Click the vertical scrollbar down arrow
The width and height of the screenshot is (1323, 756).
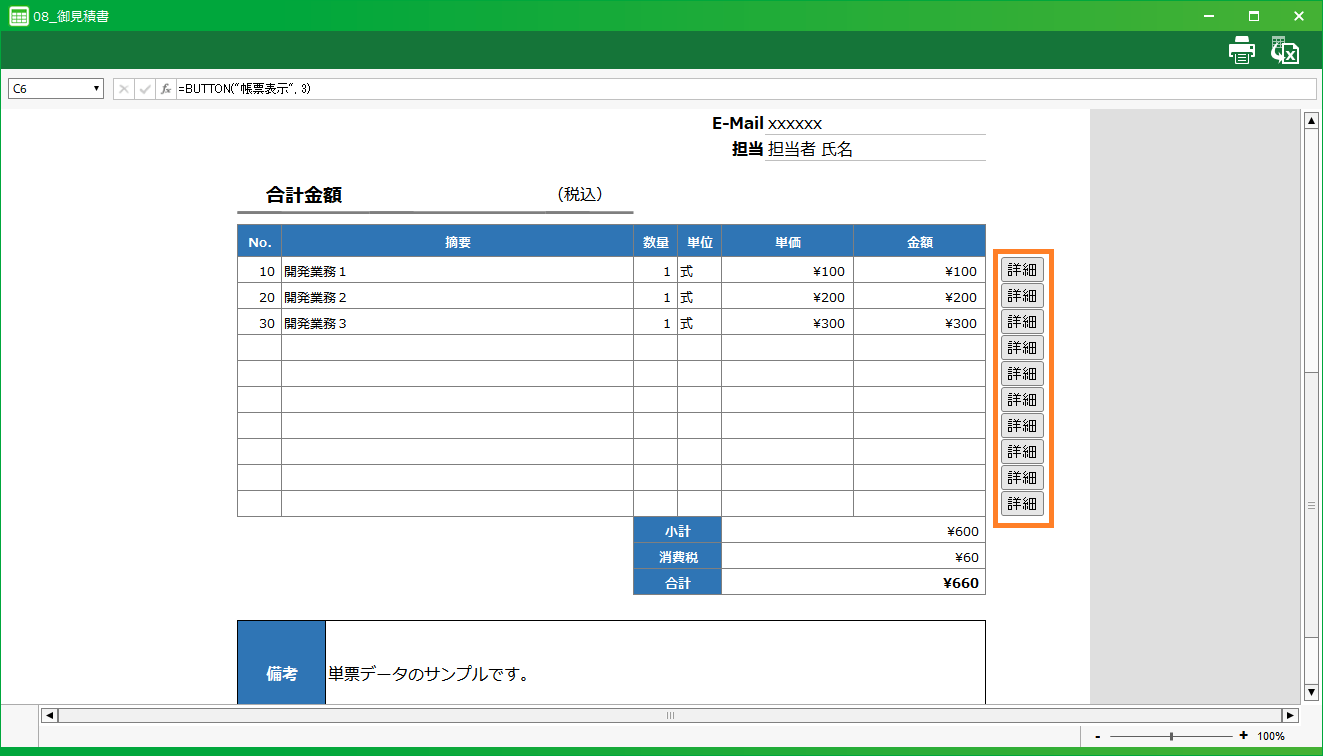[x=1311, y=692]
